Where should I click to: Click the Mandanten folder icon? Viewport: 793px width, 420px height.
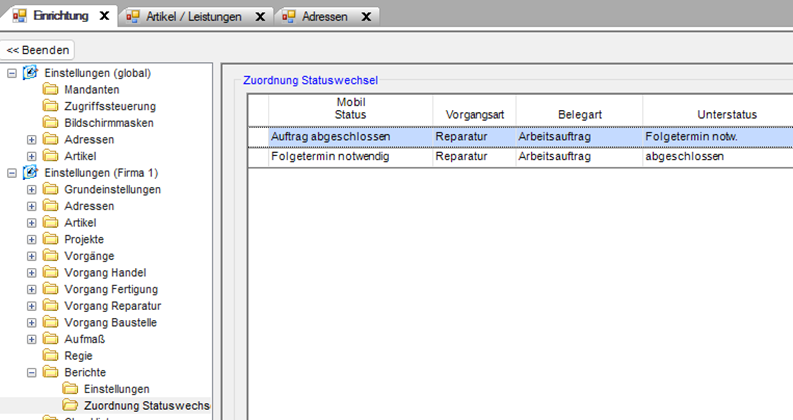(50, 90)
